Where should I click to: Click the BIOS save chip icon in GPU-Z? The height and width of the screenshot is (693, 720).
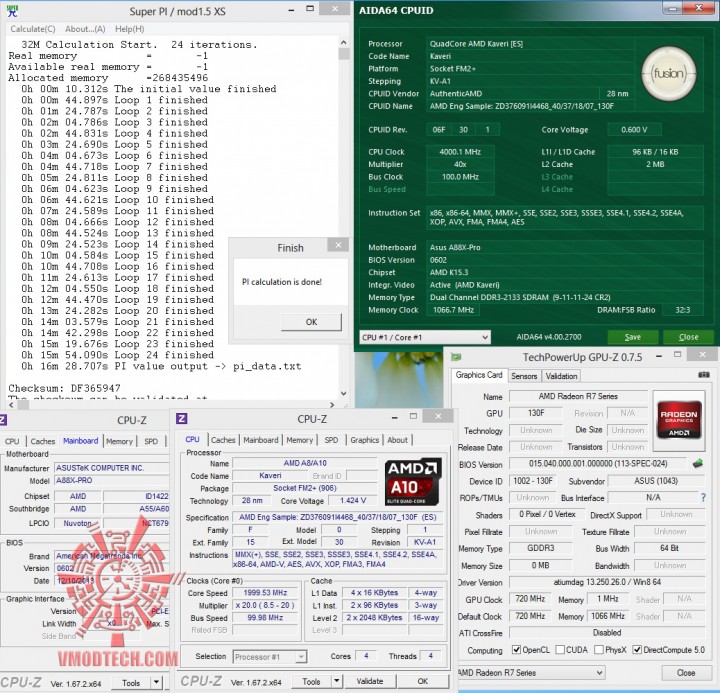698,463
